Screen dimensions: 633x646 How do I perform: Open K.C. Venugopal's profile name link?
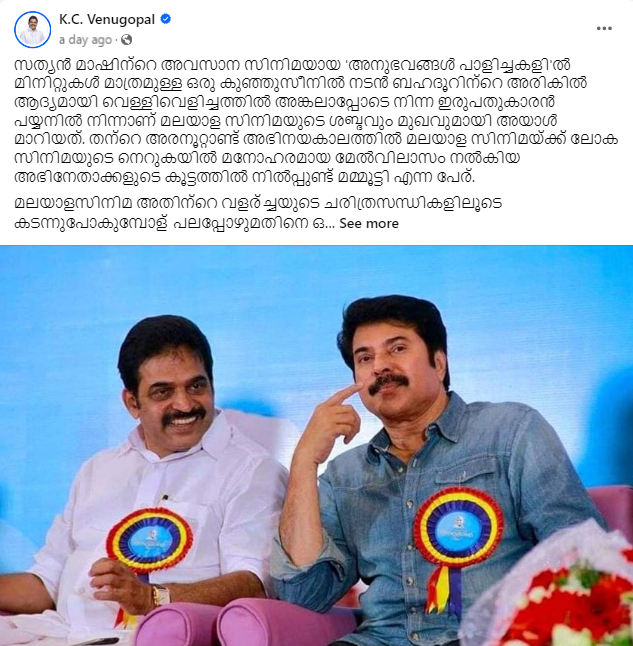(x=107, y=19)
